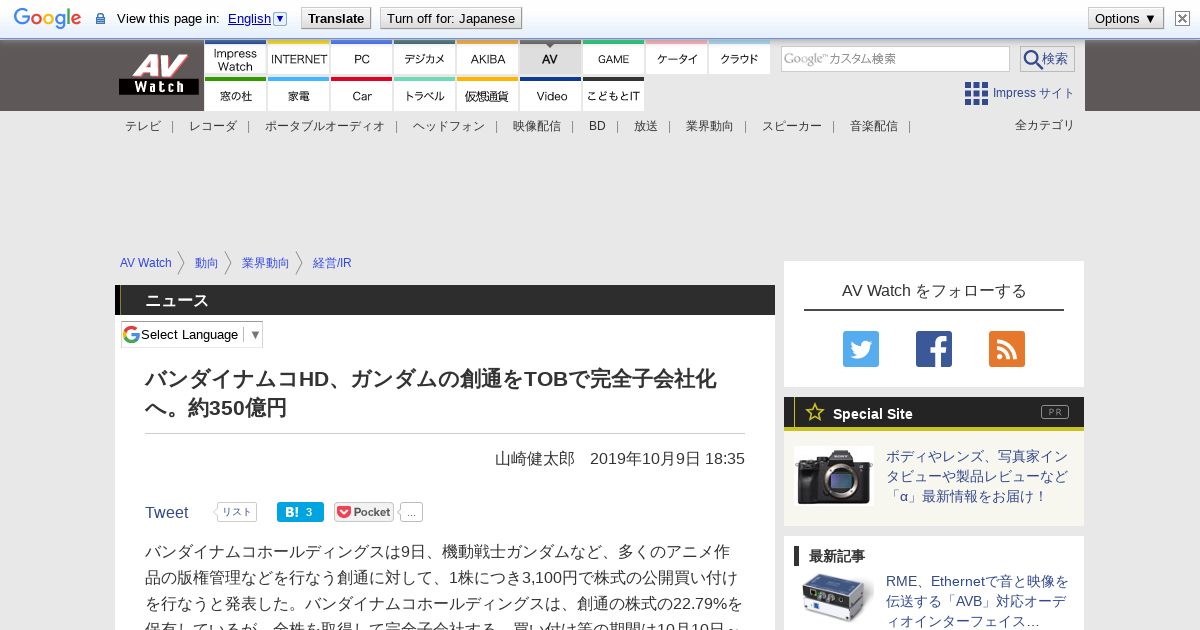
Task: Click the Tweet link
Action: click(167, 512)
